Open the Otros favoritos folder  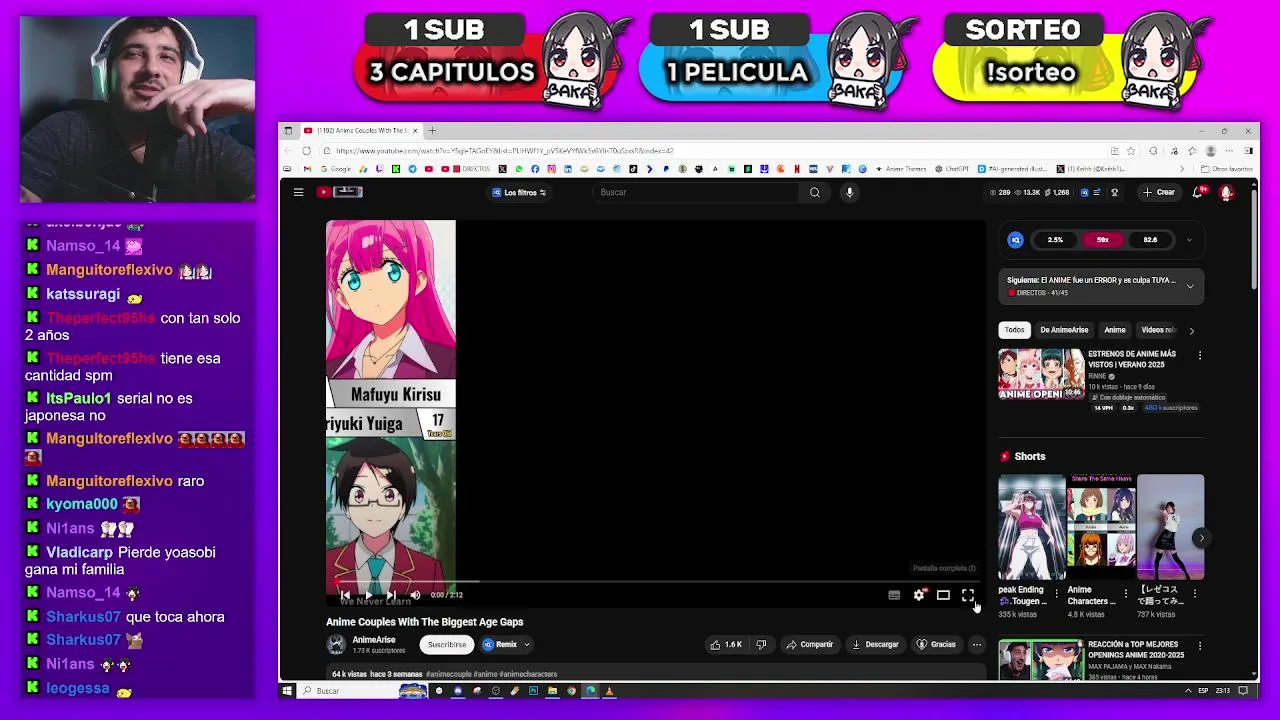tap(1226, 169)
